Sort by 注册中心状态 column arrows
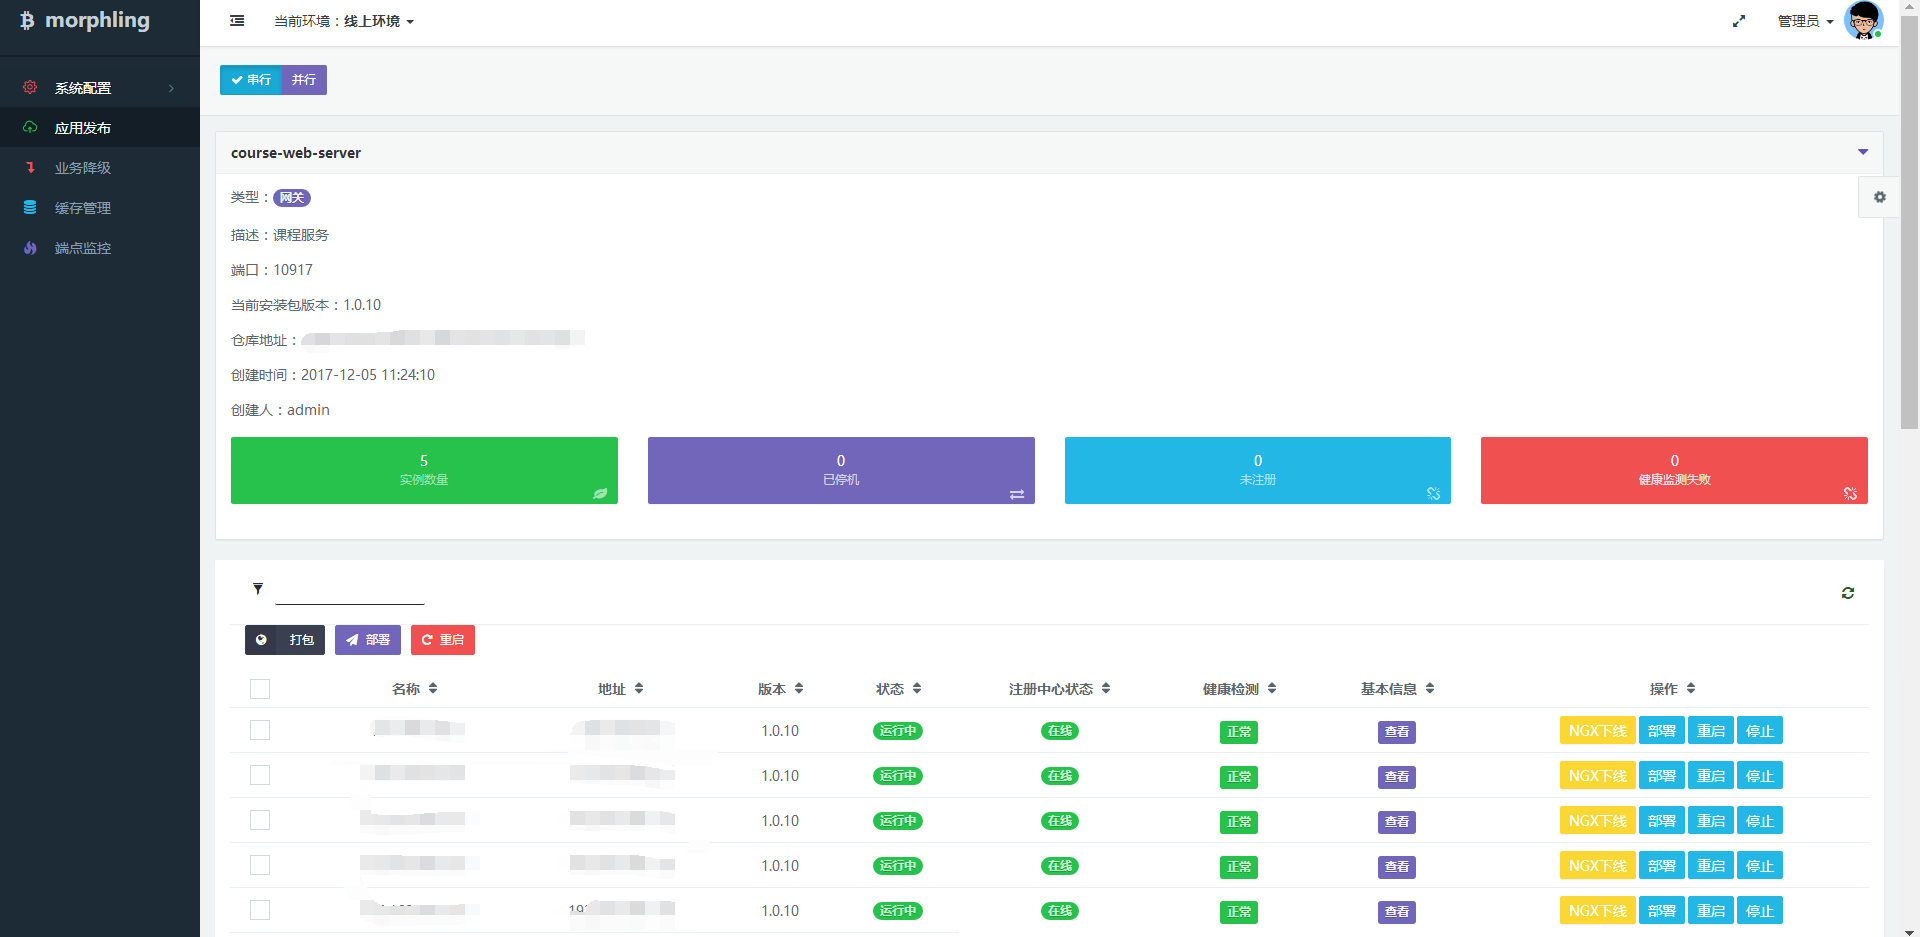Screen dimensions: 1920x937 [x=1106, y=688]
